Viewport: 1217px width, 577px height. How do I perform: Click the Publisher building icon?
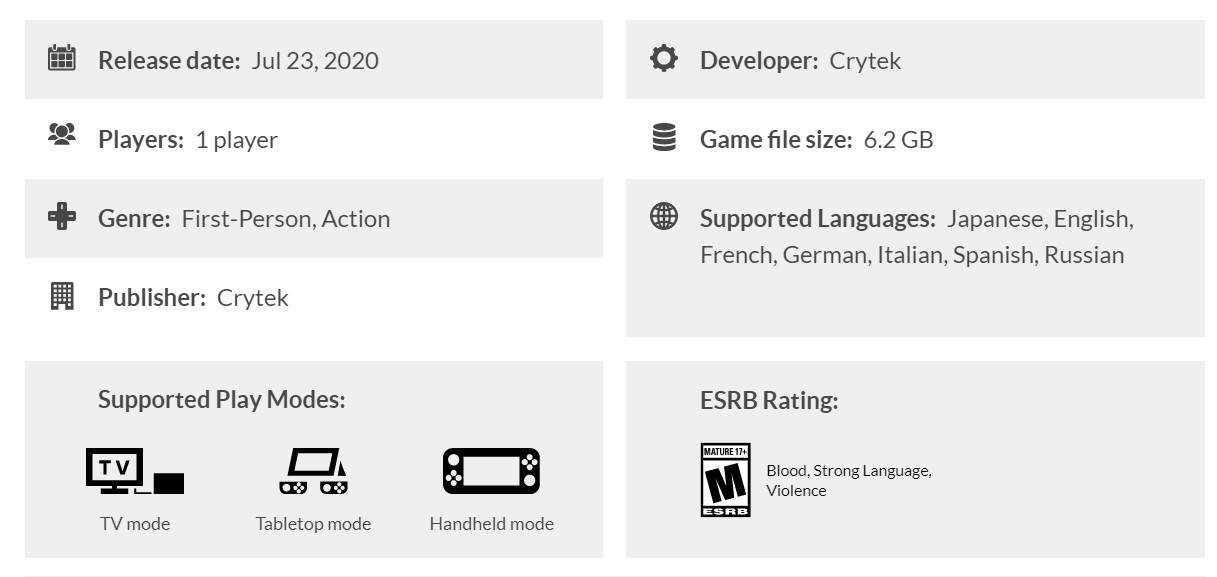62,295
